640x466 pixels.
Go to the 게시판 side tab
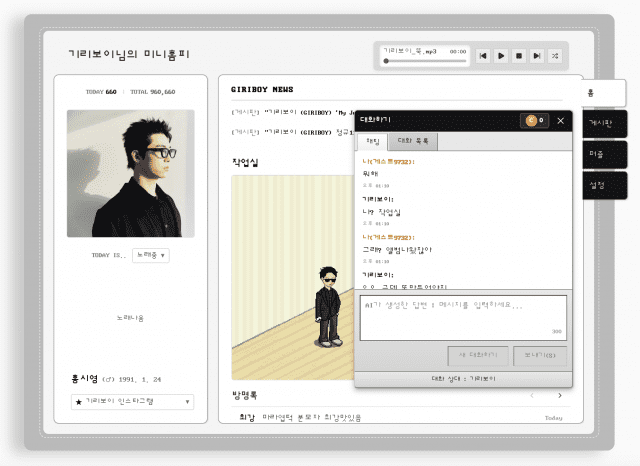click(604, 123)
